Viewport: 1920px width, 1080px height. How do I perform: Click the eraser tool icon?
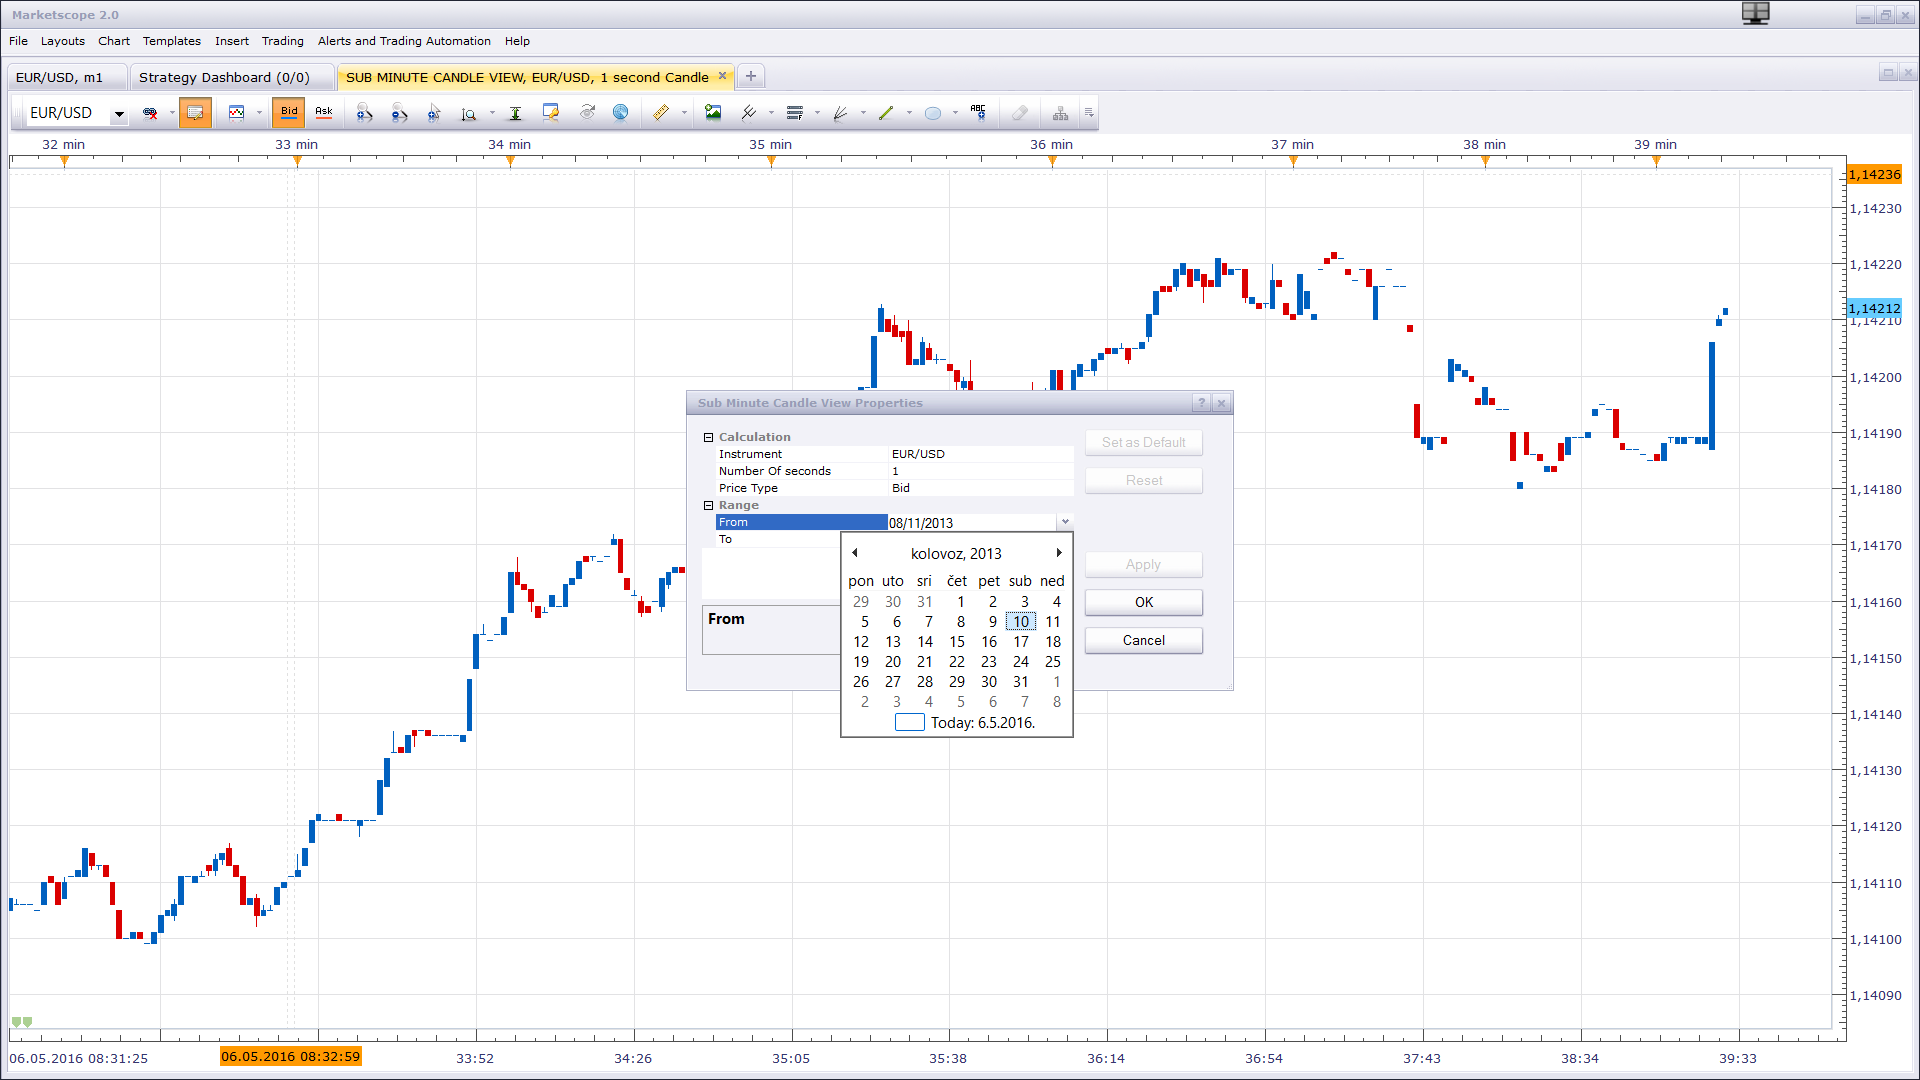coord(1019,113)
